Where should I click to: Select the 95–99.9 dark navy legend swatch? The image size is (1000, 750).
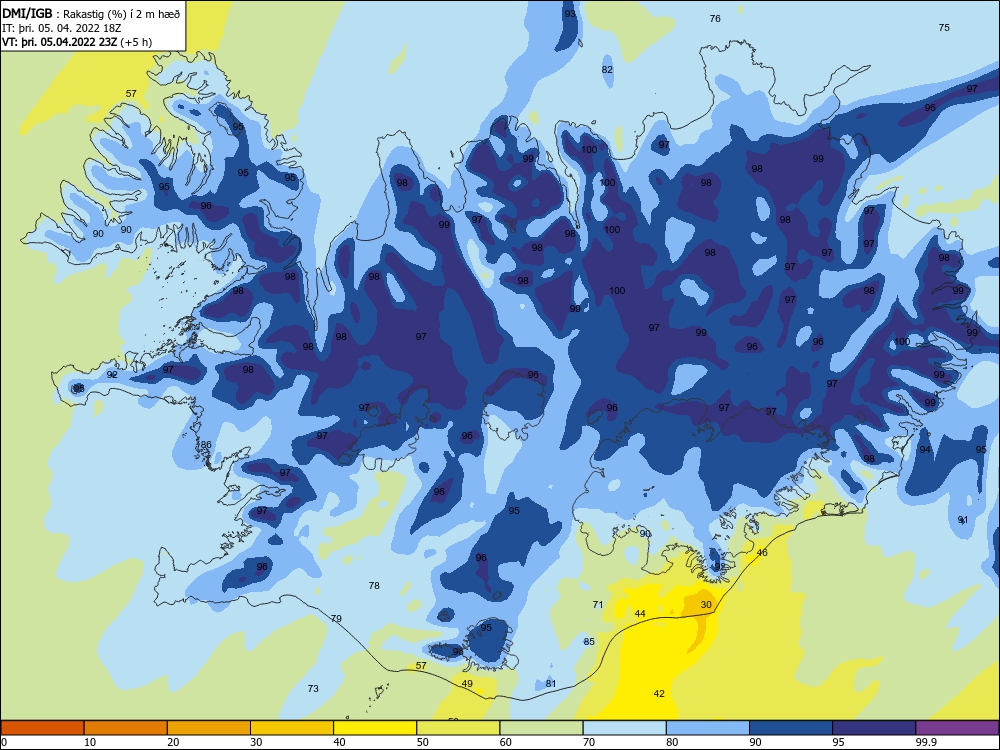[x=874, y=728]
